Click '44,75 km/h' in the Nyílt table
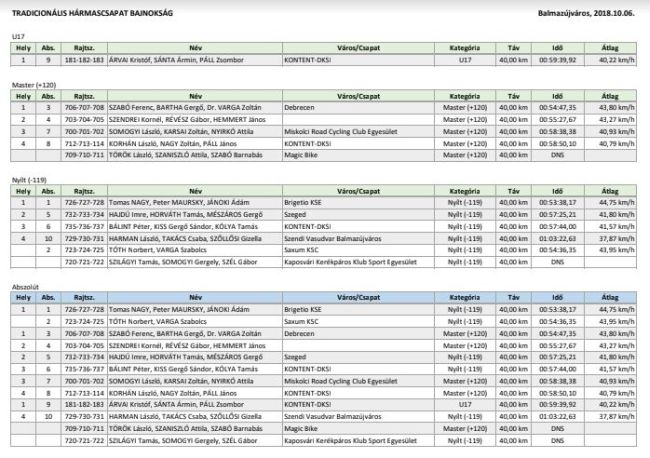Image resolution: width=650 pixels, height=458 pixels. point(617,202)
